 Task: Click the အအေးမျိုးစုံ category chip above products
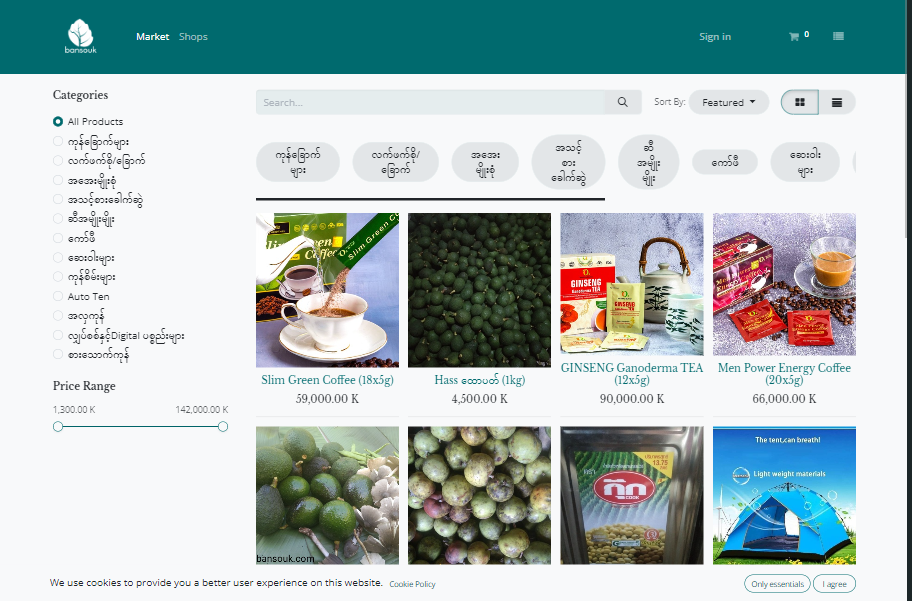click(485, 162)
